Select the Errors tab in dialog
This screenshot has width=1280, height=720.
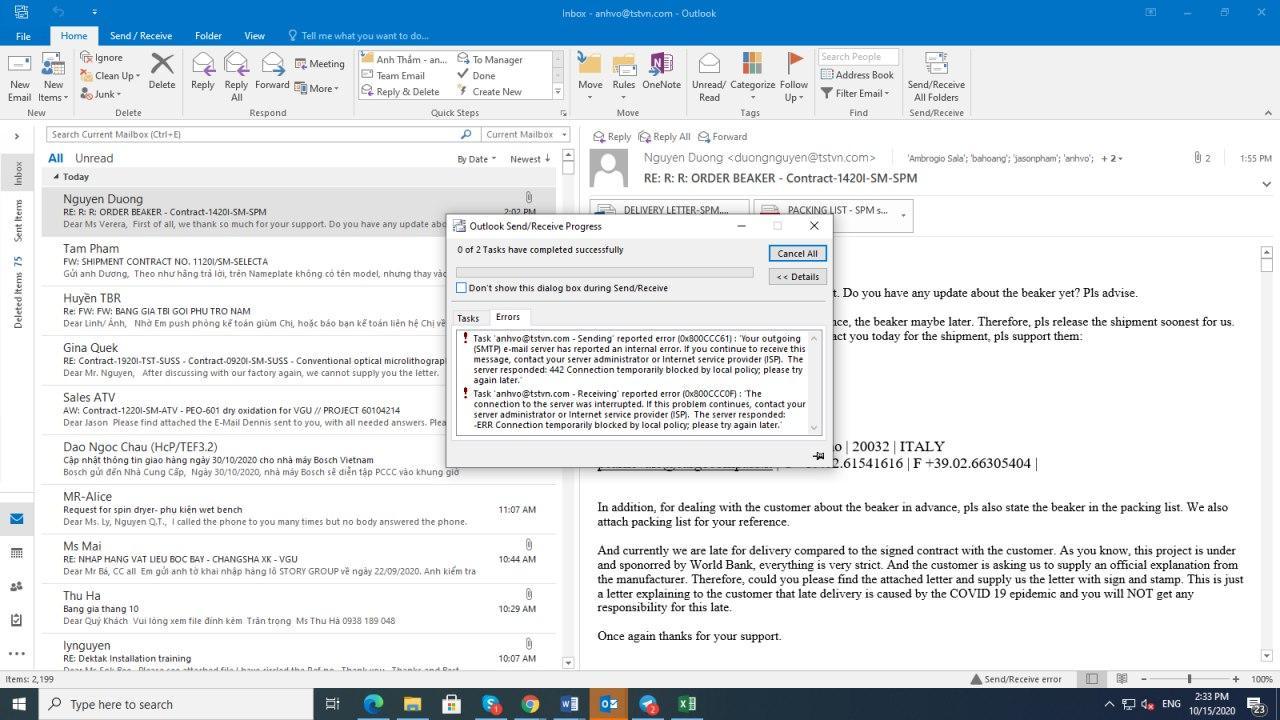pyautogui.click(x=507, y=317)
